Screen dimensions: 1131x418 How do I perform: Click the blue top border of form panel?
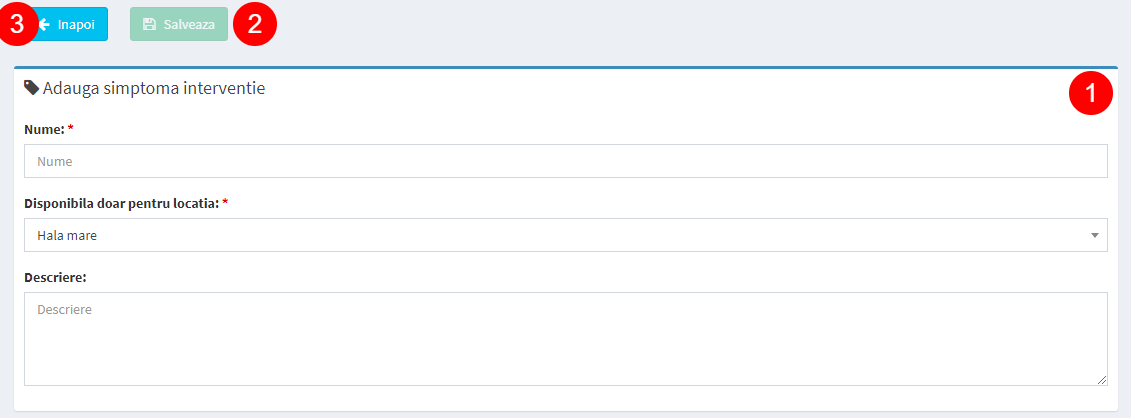coord(566,68)
